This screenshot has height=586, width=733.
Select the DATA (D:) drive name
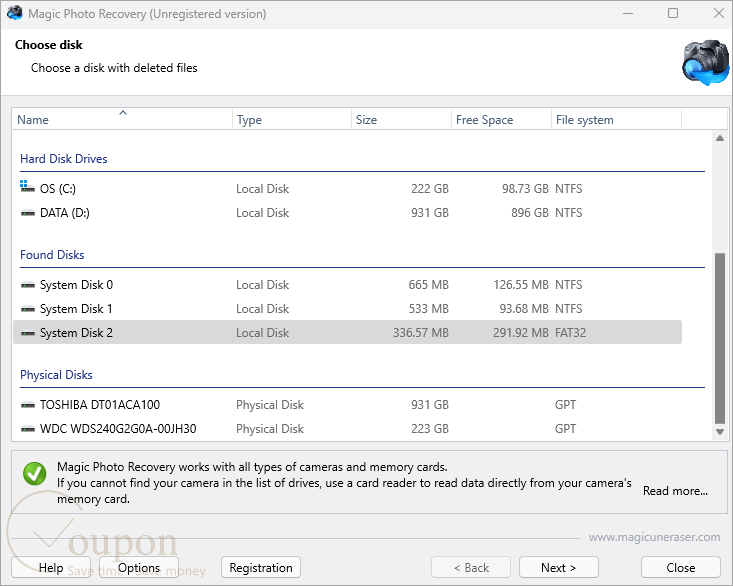(x=65, y=213)
